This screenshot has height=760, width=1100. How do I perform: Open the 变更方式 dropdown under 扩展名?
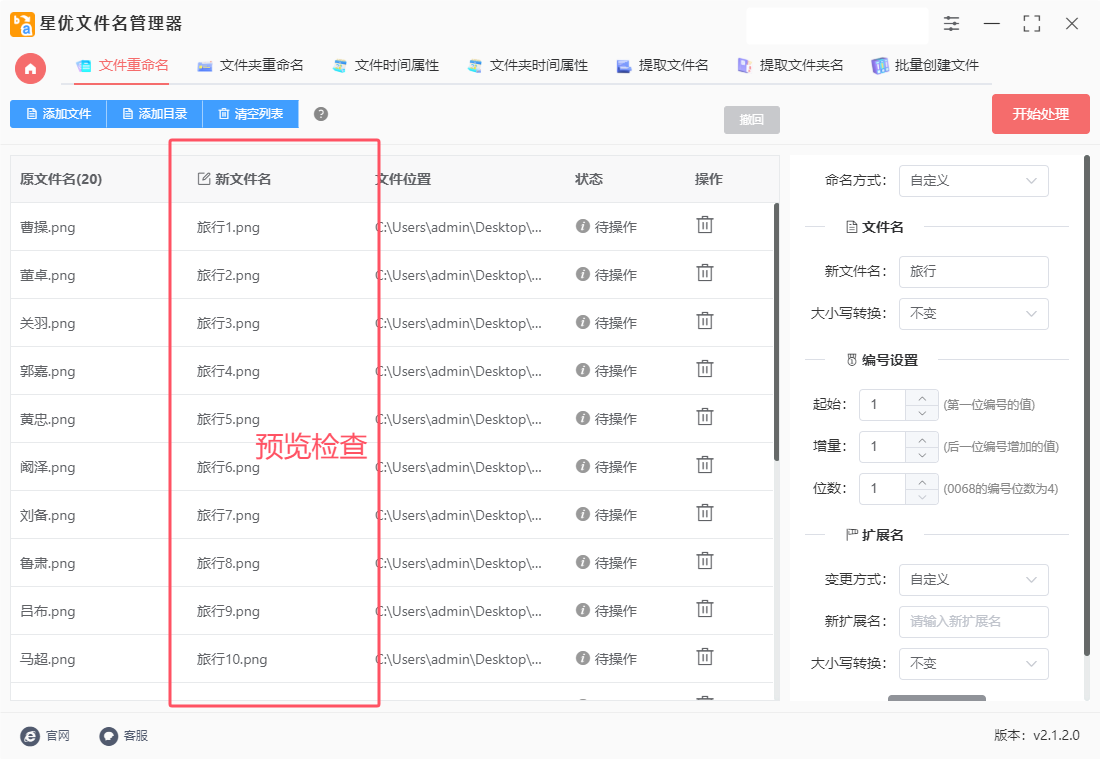(x=974, y=580)
